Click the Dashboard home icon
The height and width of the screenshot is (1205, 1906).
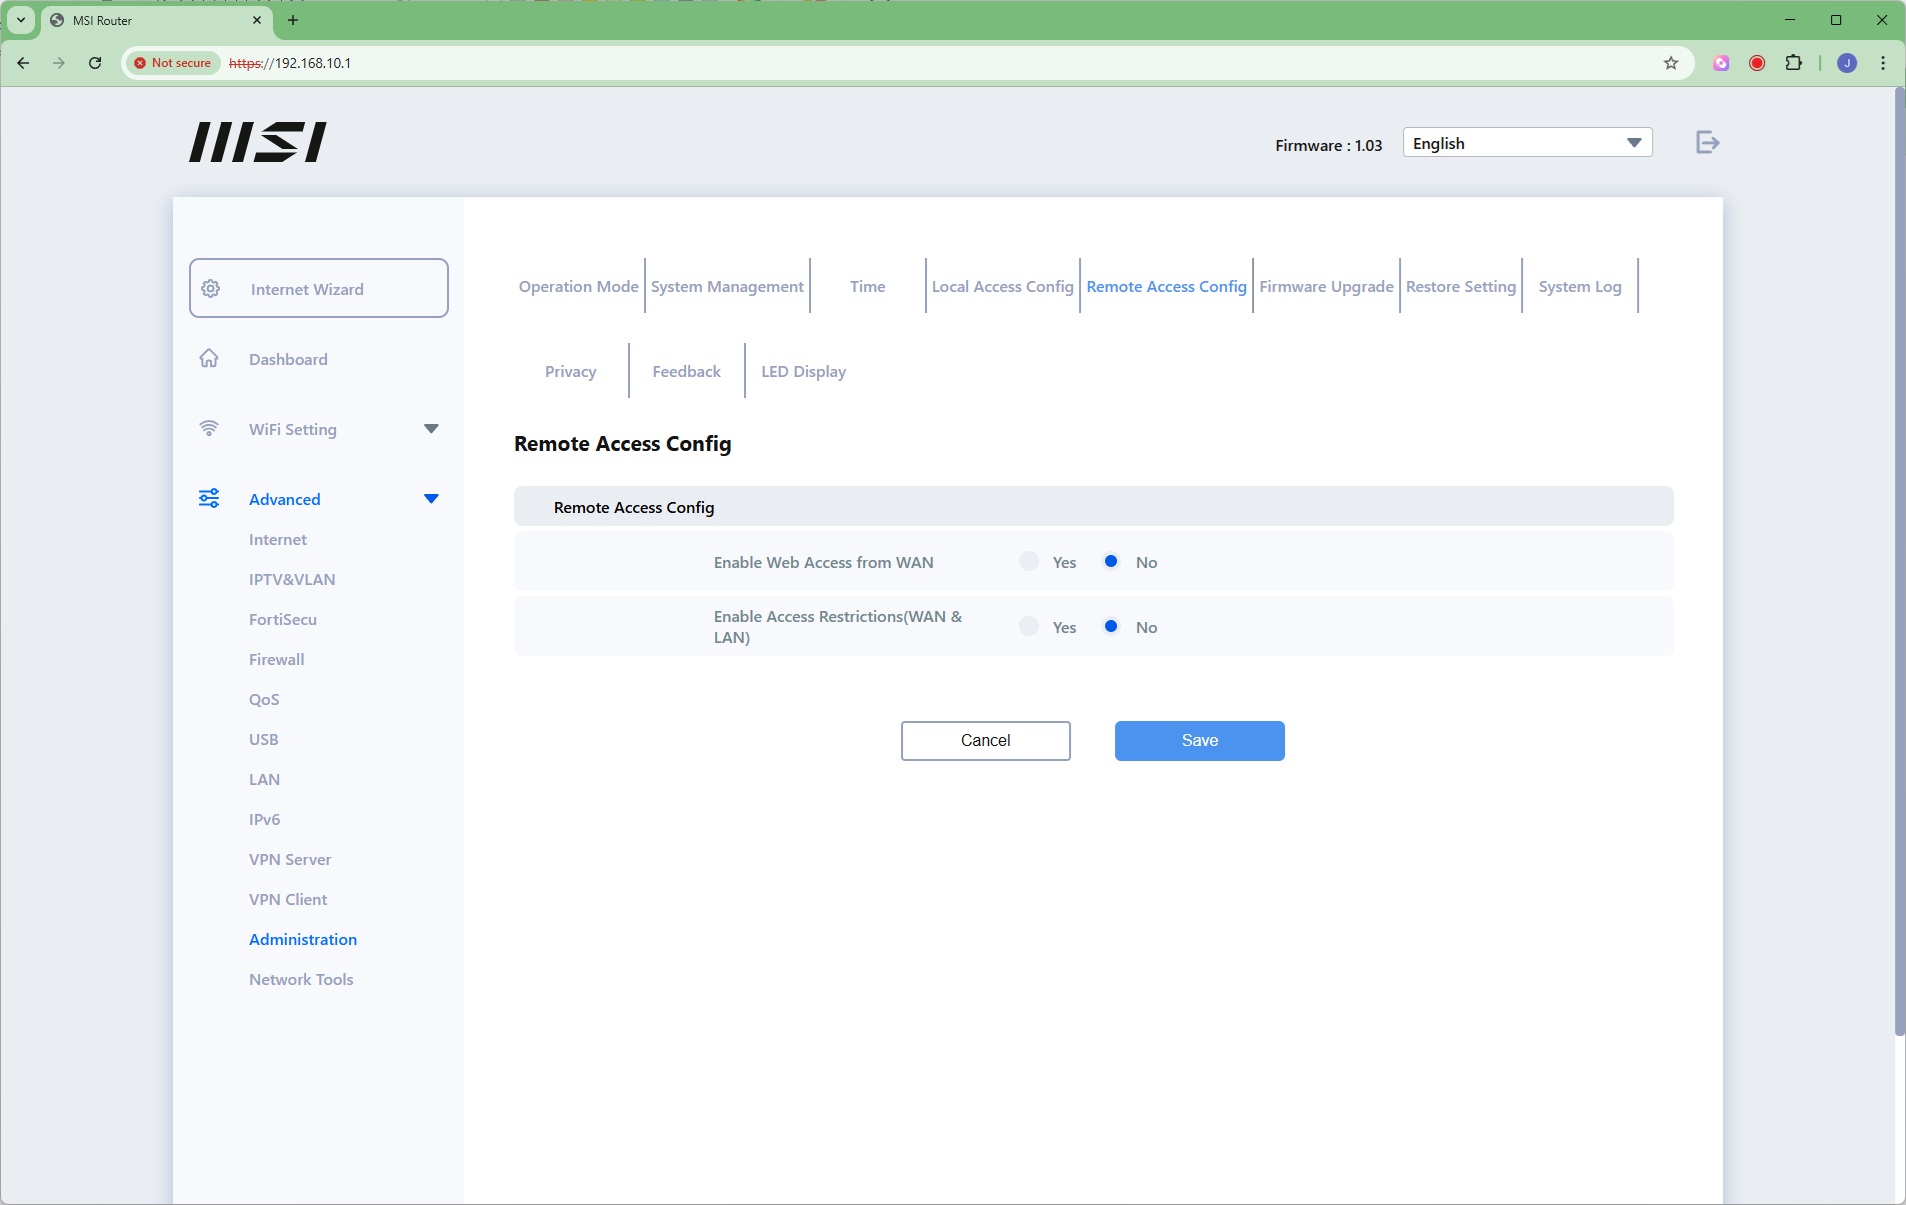pyautogui.click(x=209, y=359)
